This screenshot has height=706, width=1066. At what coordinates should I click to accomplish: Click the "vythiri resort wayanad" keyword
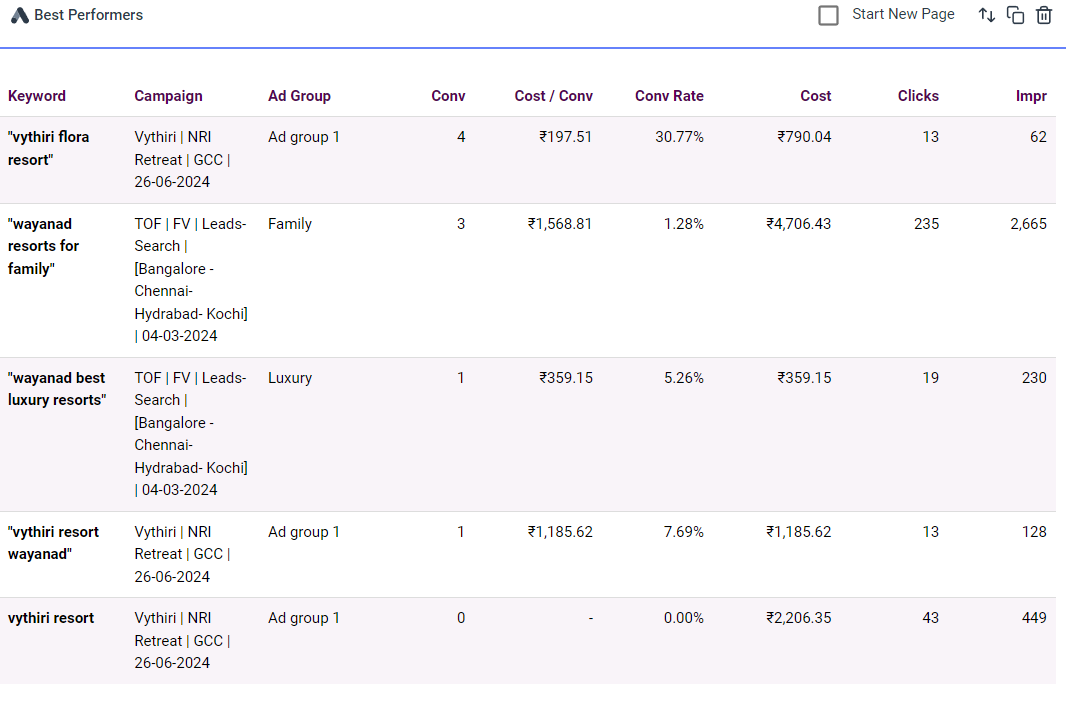(53, 543)
